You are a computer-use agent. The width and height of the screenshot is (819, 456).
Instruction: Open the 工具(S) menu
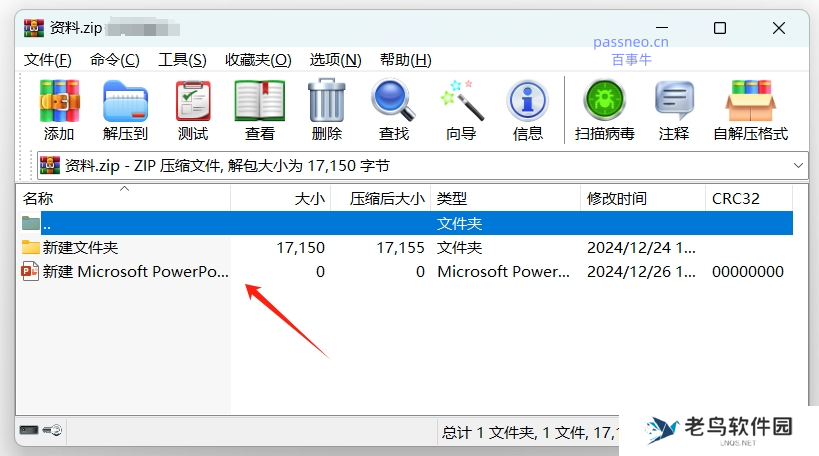click(182, 60)
